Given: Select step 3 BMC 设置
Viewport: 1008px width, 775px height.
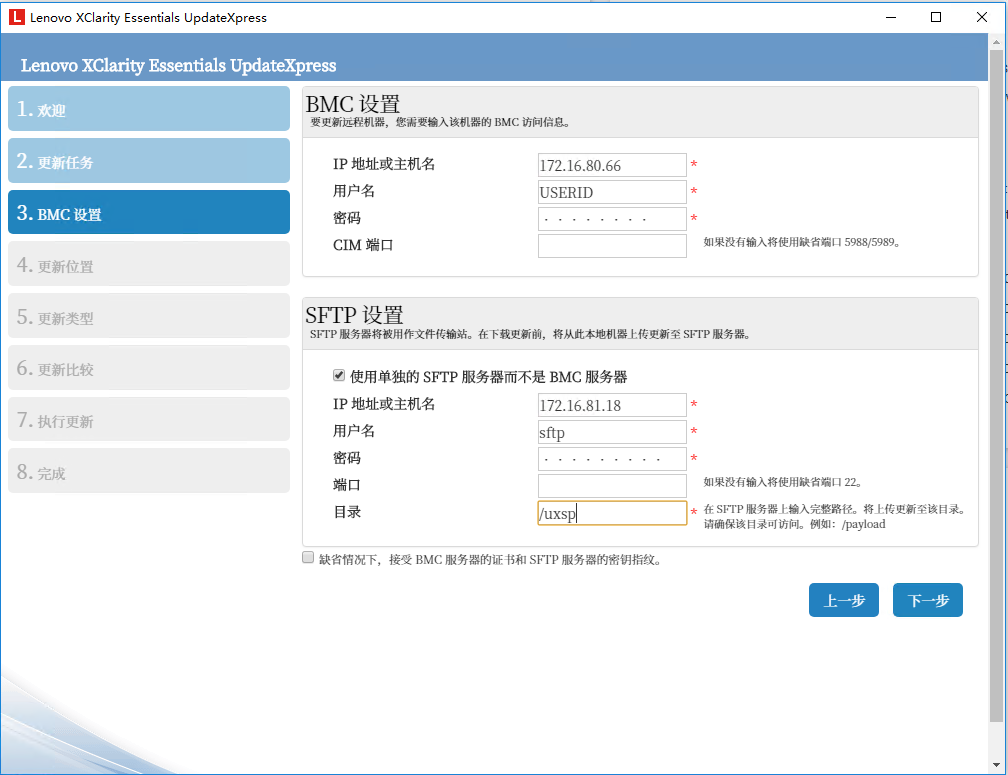Looking at the screenshot, I should click(x=148, y=212).
